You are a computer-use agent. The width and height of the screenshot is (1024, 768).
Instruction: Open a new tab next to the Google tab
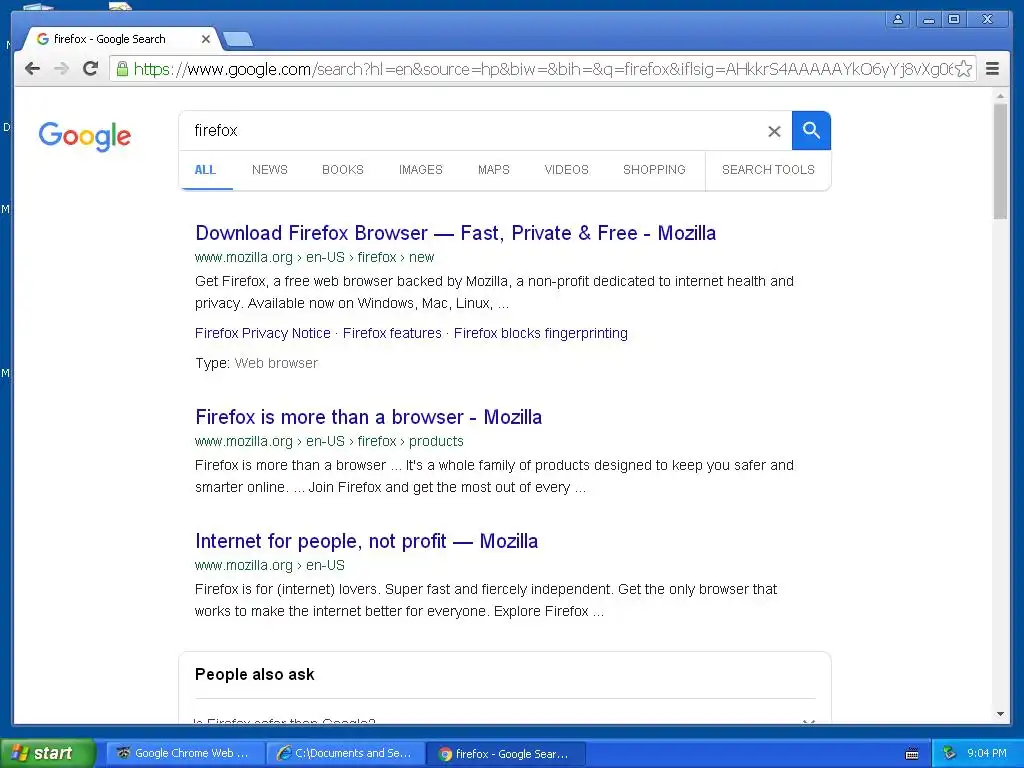tap(238, 40)
